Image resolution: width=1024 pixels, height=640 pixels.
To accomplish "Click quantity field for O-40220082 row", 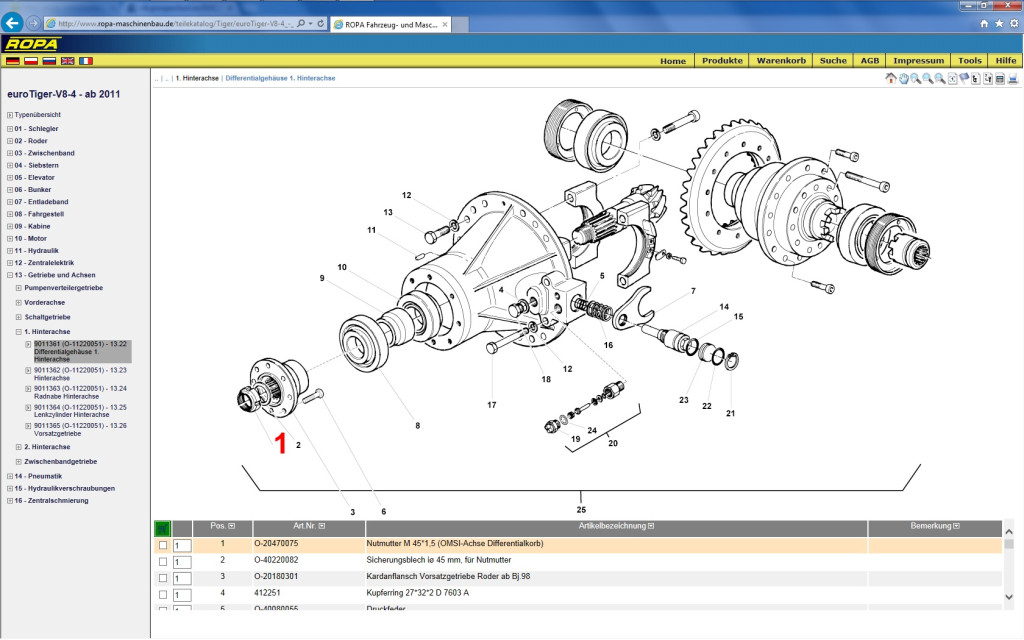I will tap(182, 562).
